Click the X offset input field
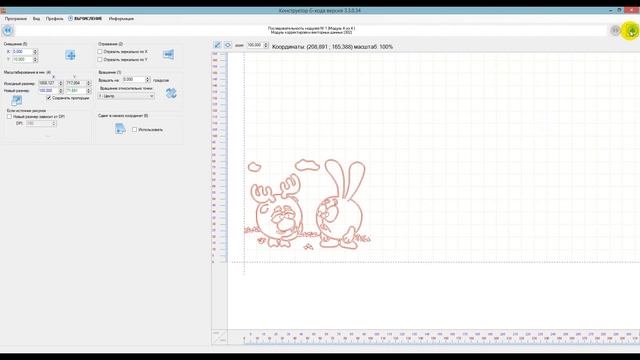This screenshot has height=360, width=640. tap(22, 52)
